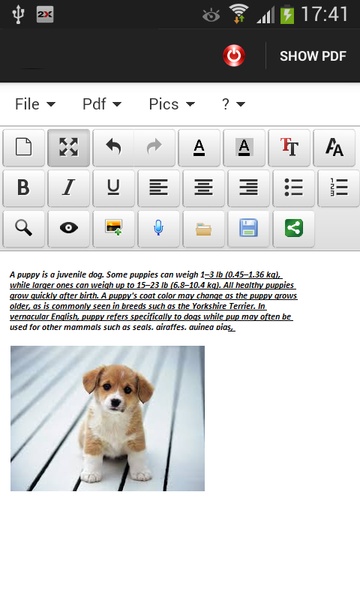Expand the Pics dropdown arrow

pos(191,104)
